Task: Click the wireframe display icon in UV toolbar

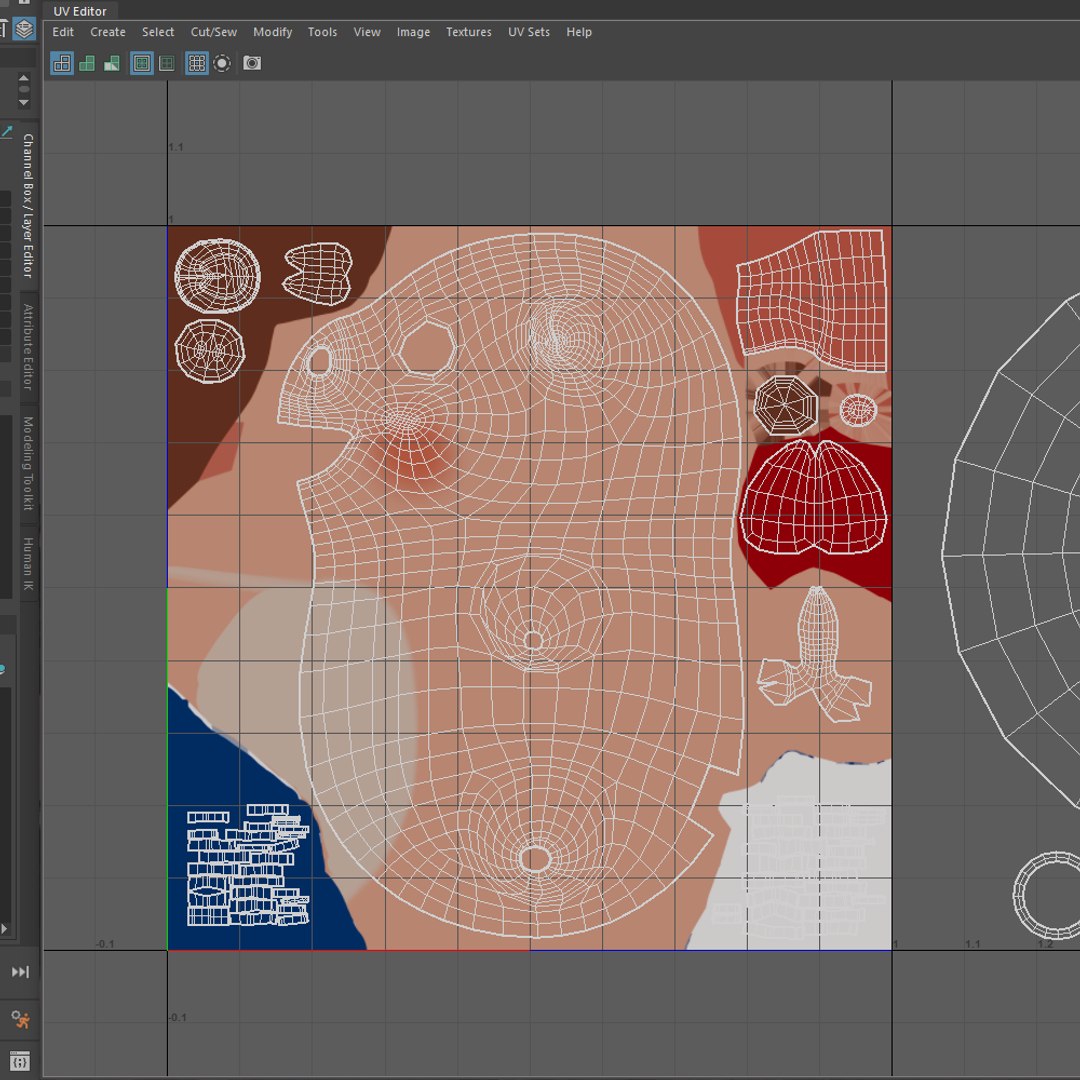Action: (62, 63)
